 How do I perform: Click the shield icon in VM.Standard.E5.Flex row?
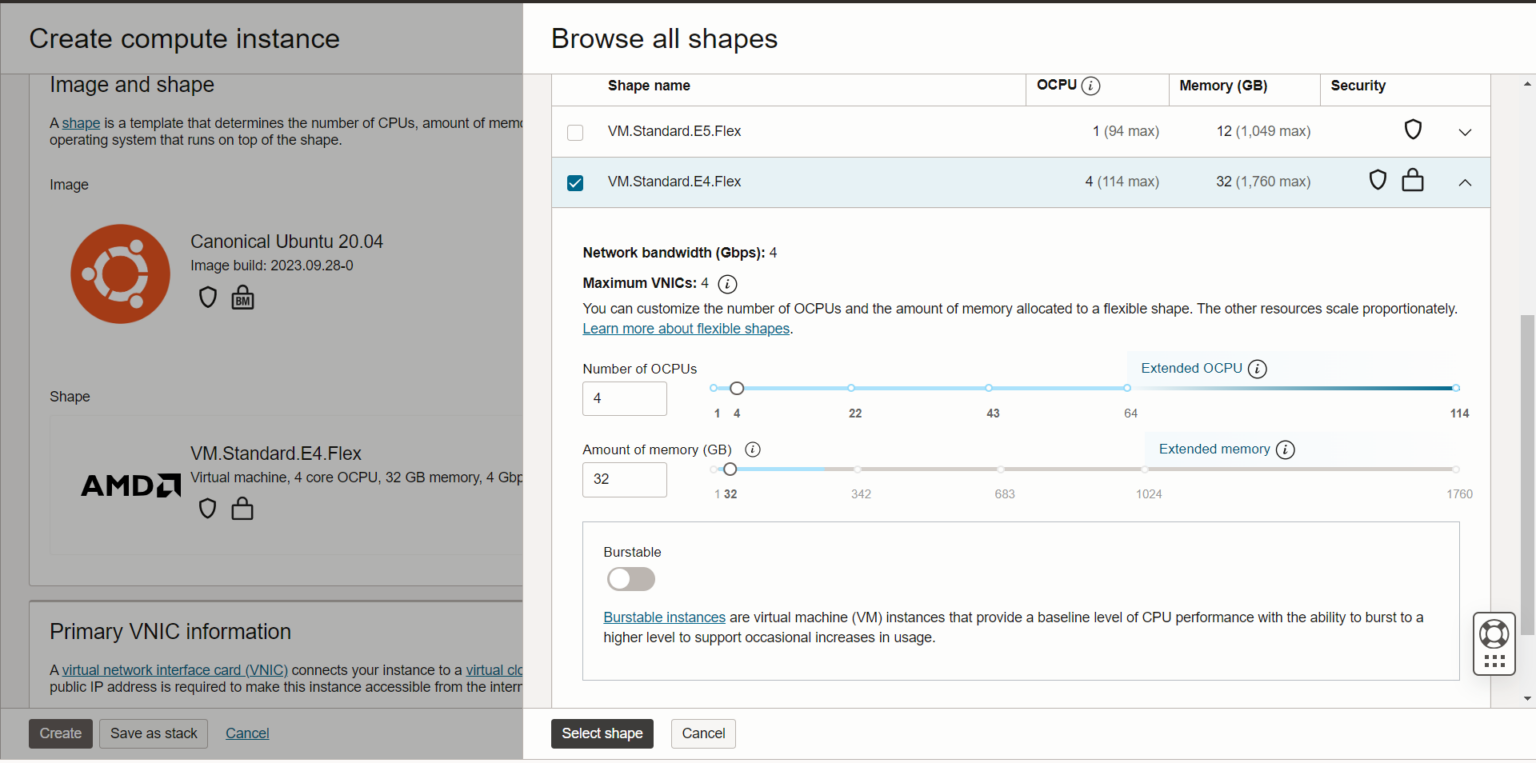[x=1413, y=130]
